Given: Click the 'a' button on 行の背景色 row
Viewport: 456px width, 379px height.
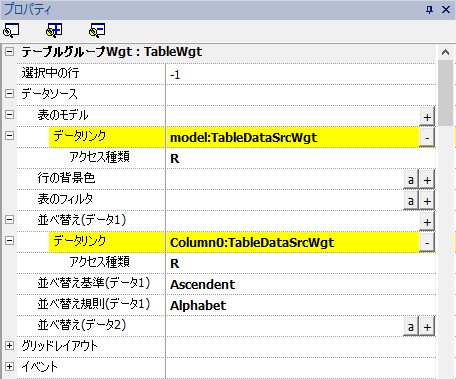Looking at the screenshot, I should (411, 180).
